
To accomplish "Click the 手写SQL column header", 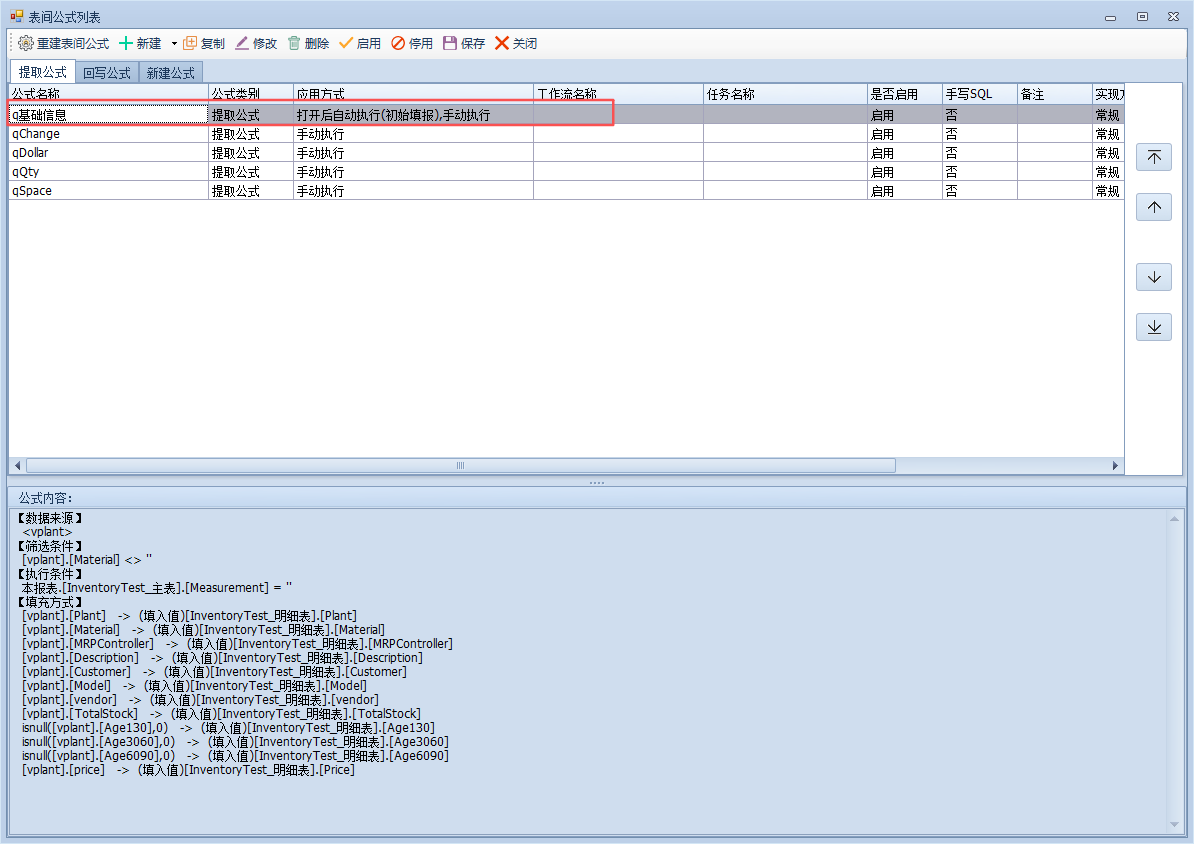I will point(979,94).
